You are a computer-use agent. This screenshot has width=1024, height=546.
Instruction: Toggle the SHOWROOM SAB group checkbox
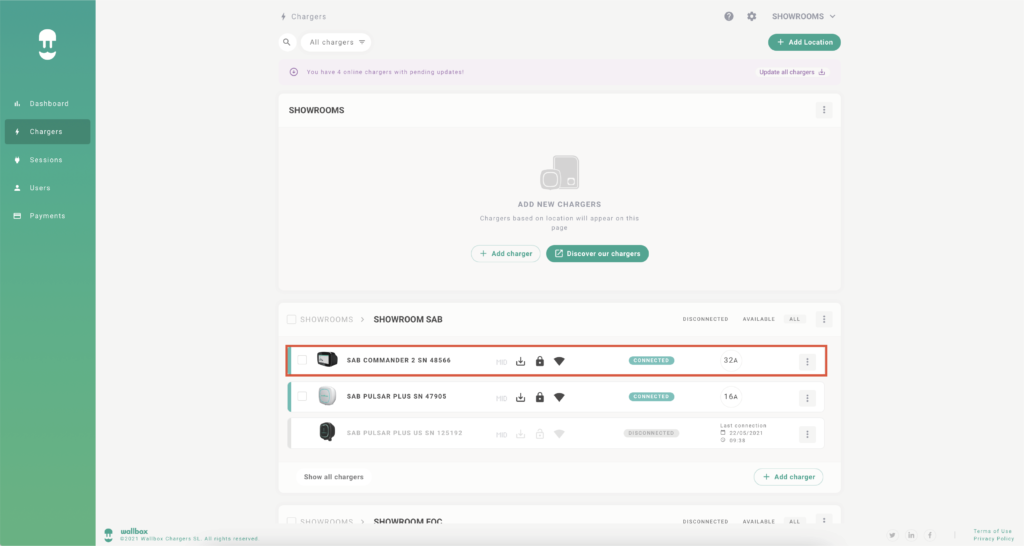291,319
